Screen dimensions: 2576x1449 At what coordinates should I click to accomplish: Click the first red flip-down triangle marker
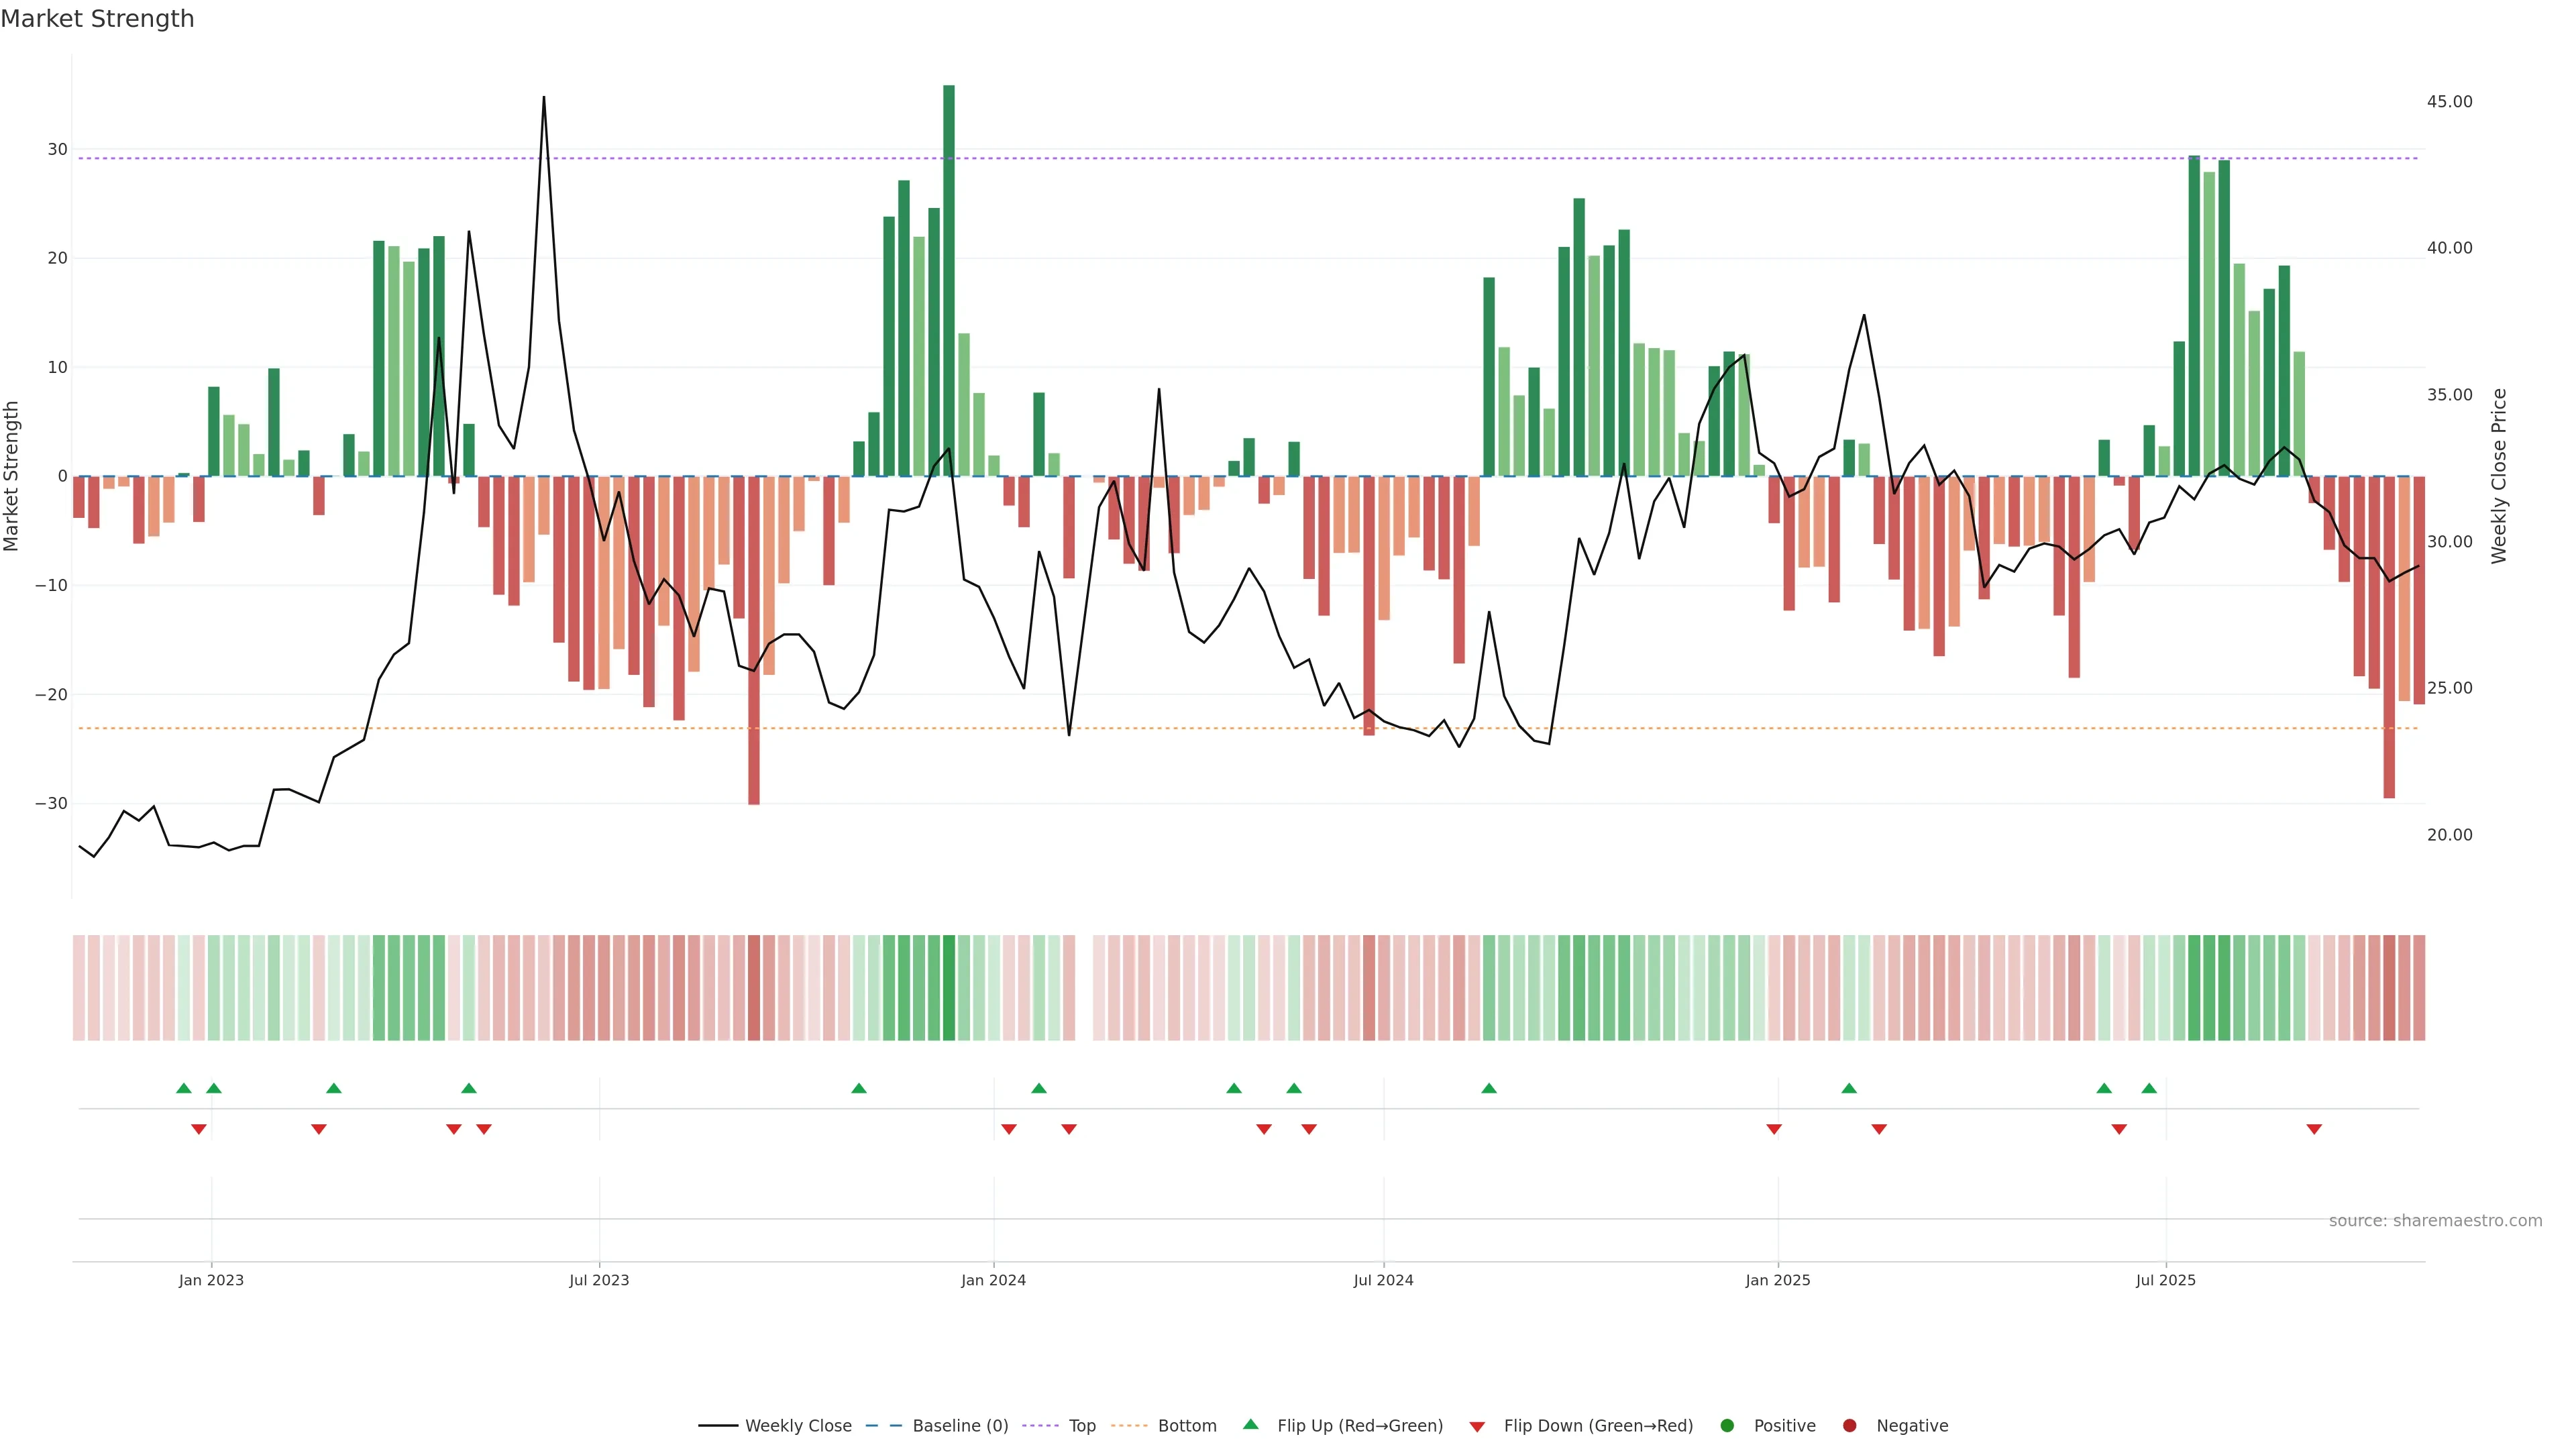[x=199, y=1129]
